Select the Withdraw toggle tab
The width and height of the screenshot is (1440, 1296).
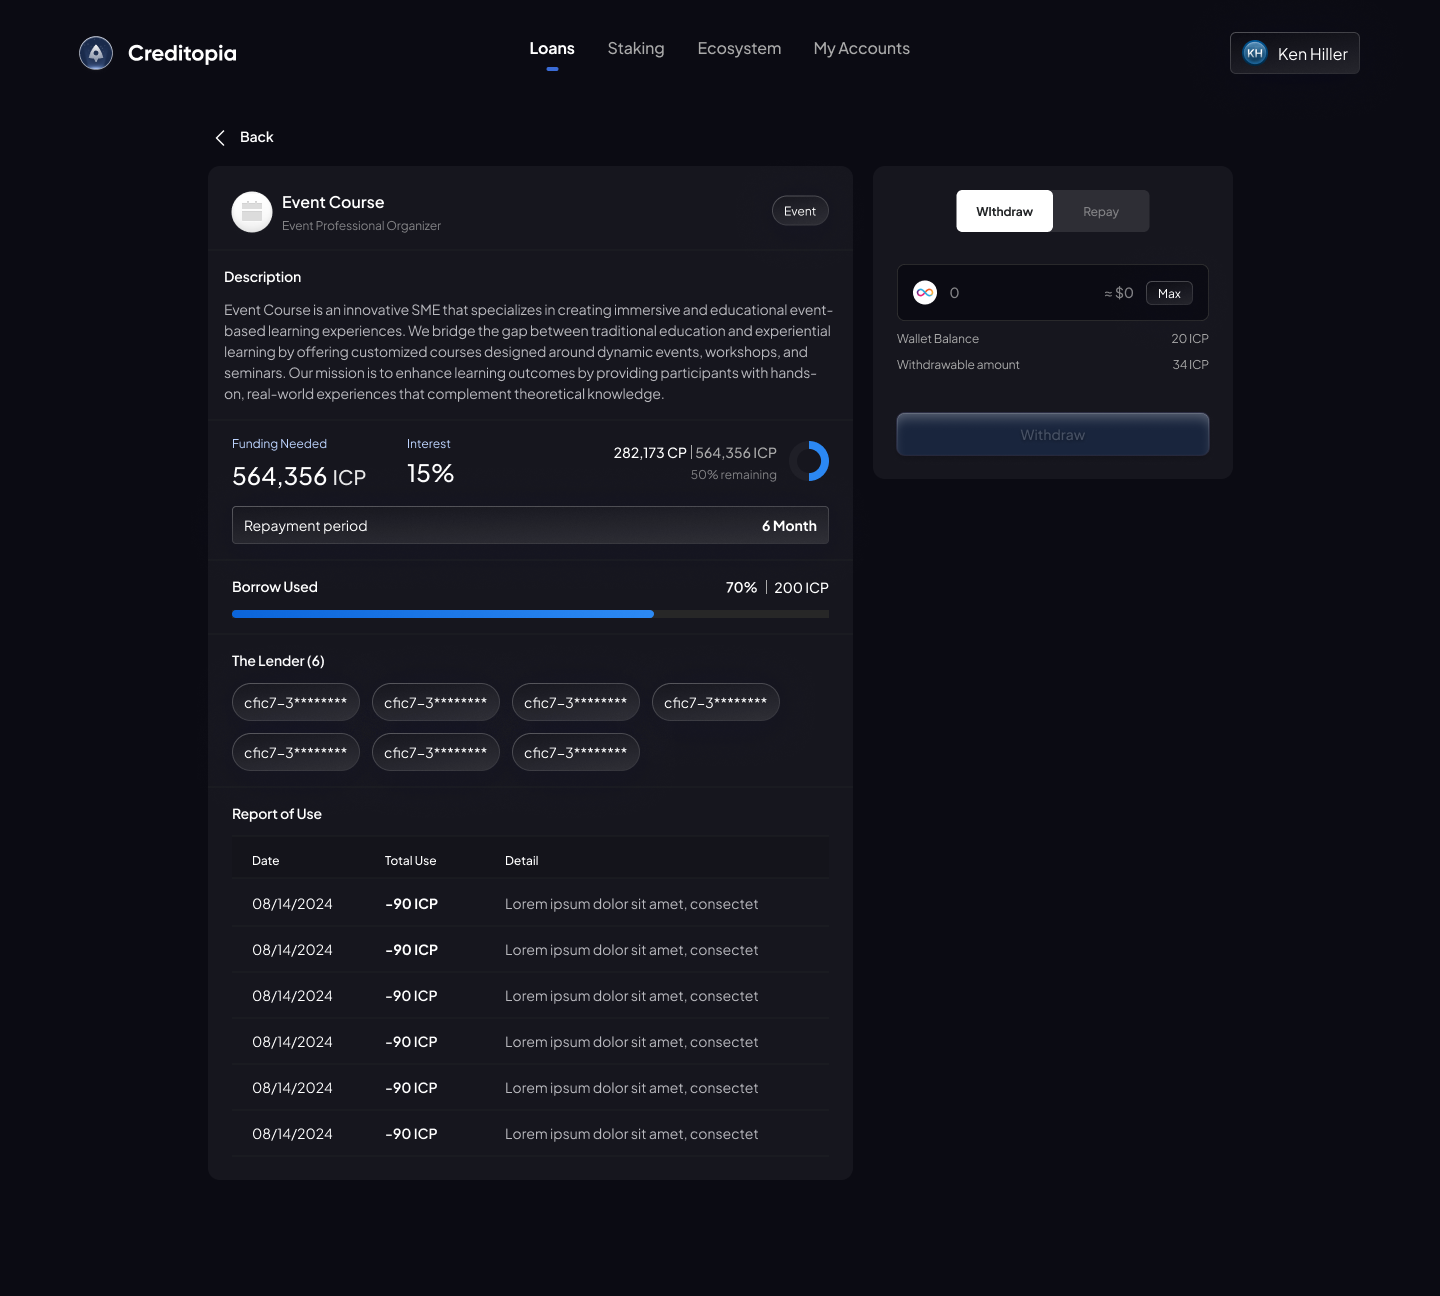point(1004,211)
